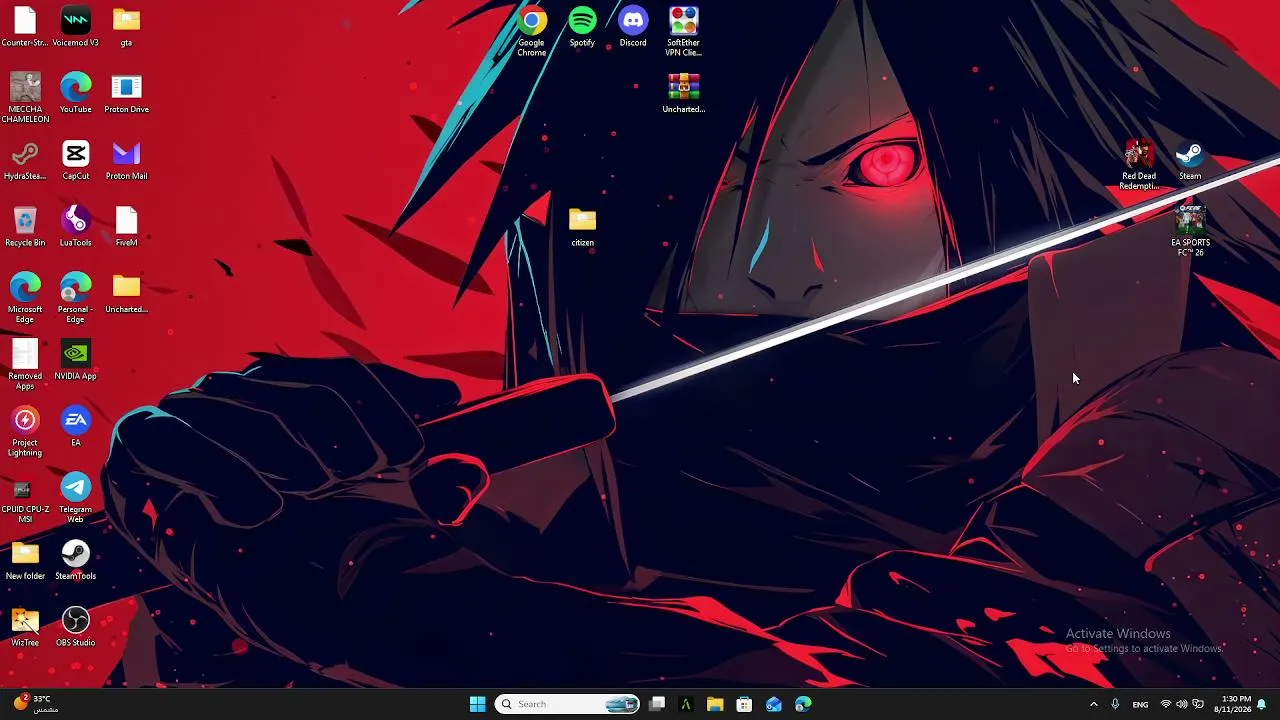Open the green A-logo app in taskbar
The image size is (1280, 720).
click(x=686, y=704)
